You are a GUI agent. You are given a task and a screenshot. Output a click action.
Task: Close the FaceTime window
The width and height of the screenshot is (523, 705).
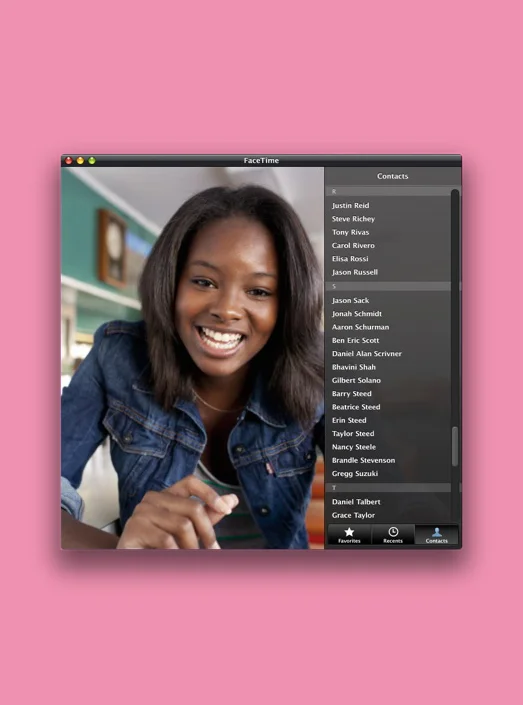[x=69, y=161]
